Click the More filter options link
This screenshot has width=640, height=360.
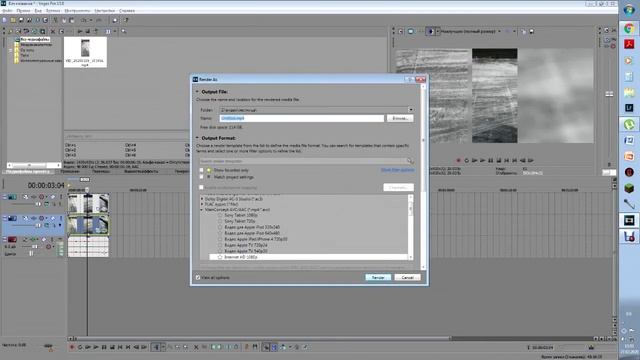point(397,170)
